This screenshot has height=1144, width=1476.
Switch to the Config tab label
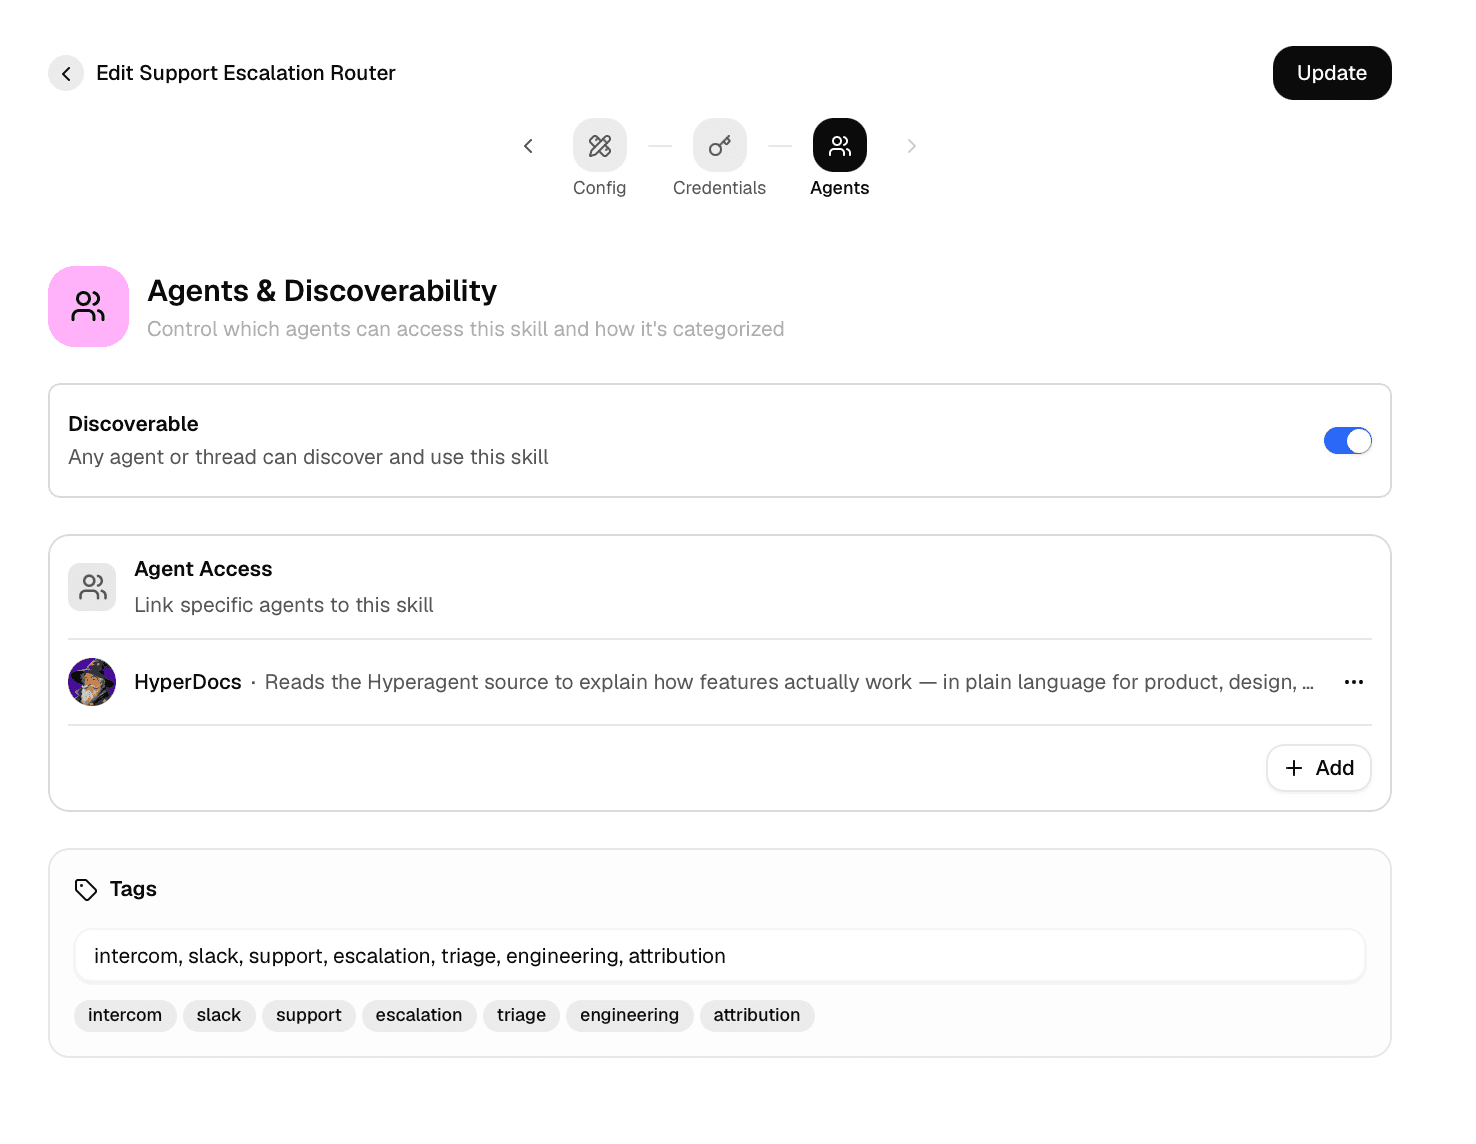click(600, 188)
